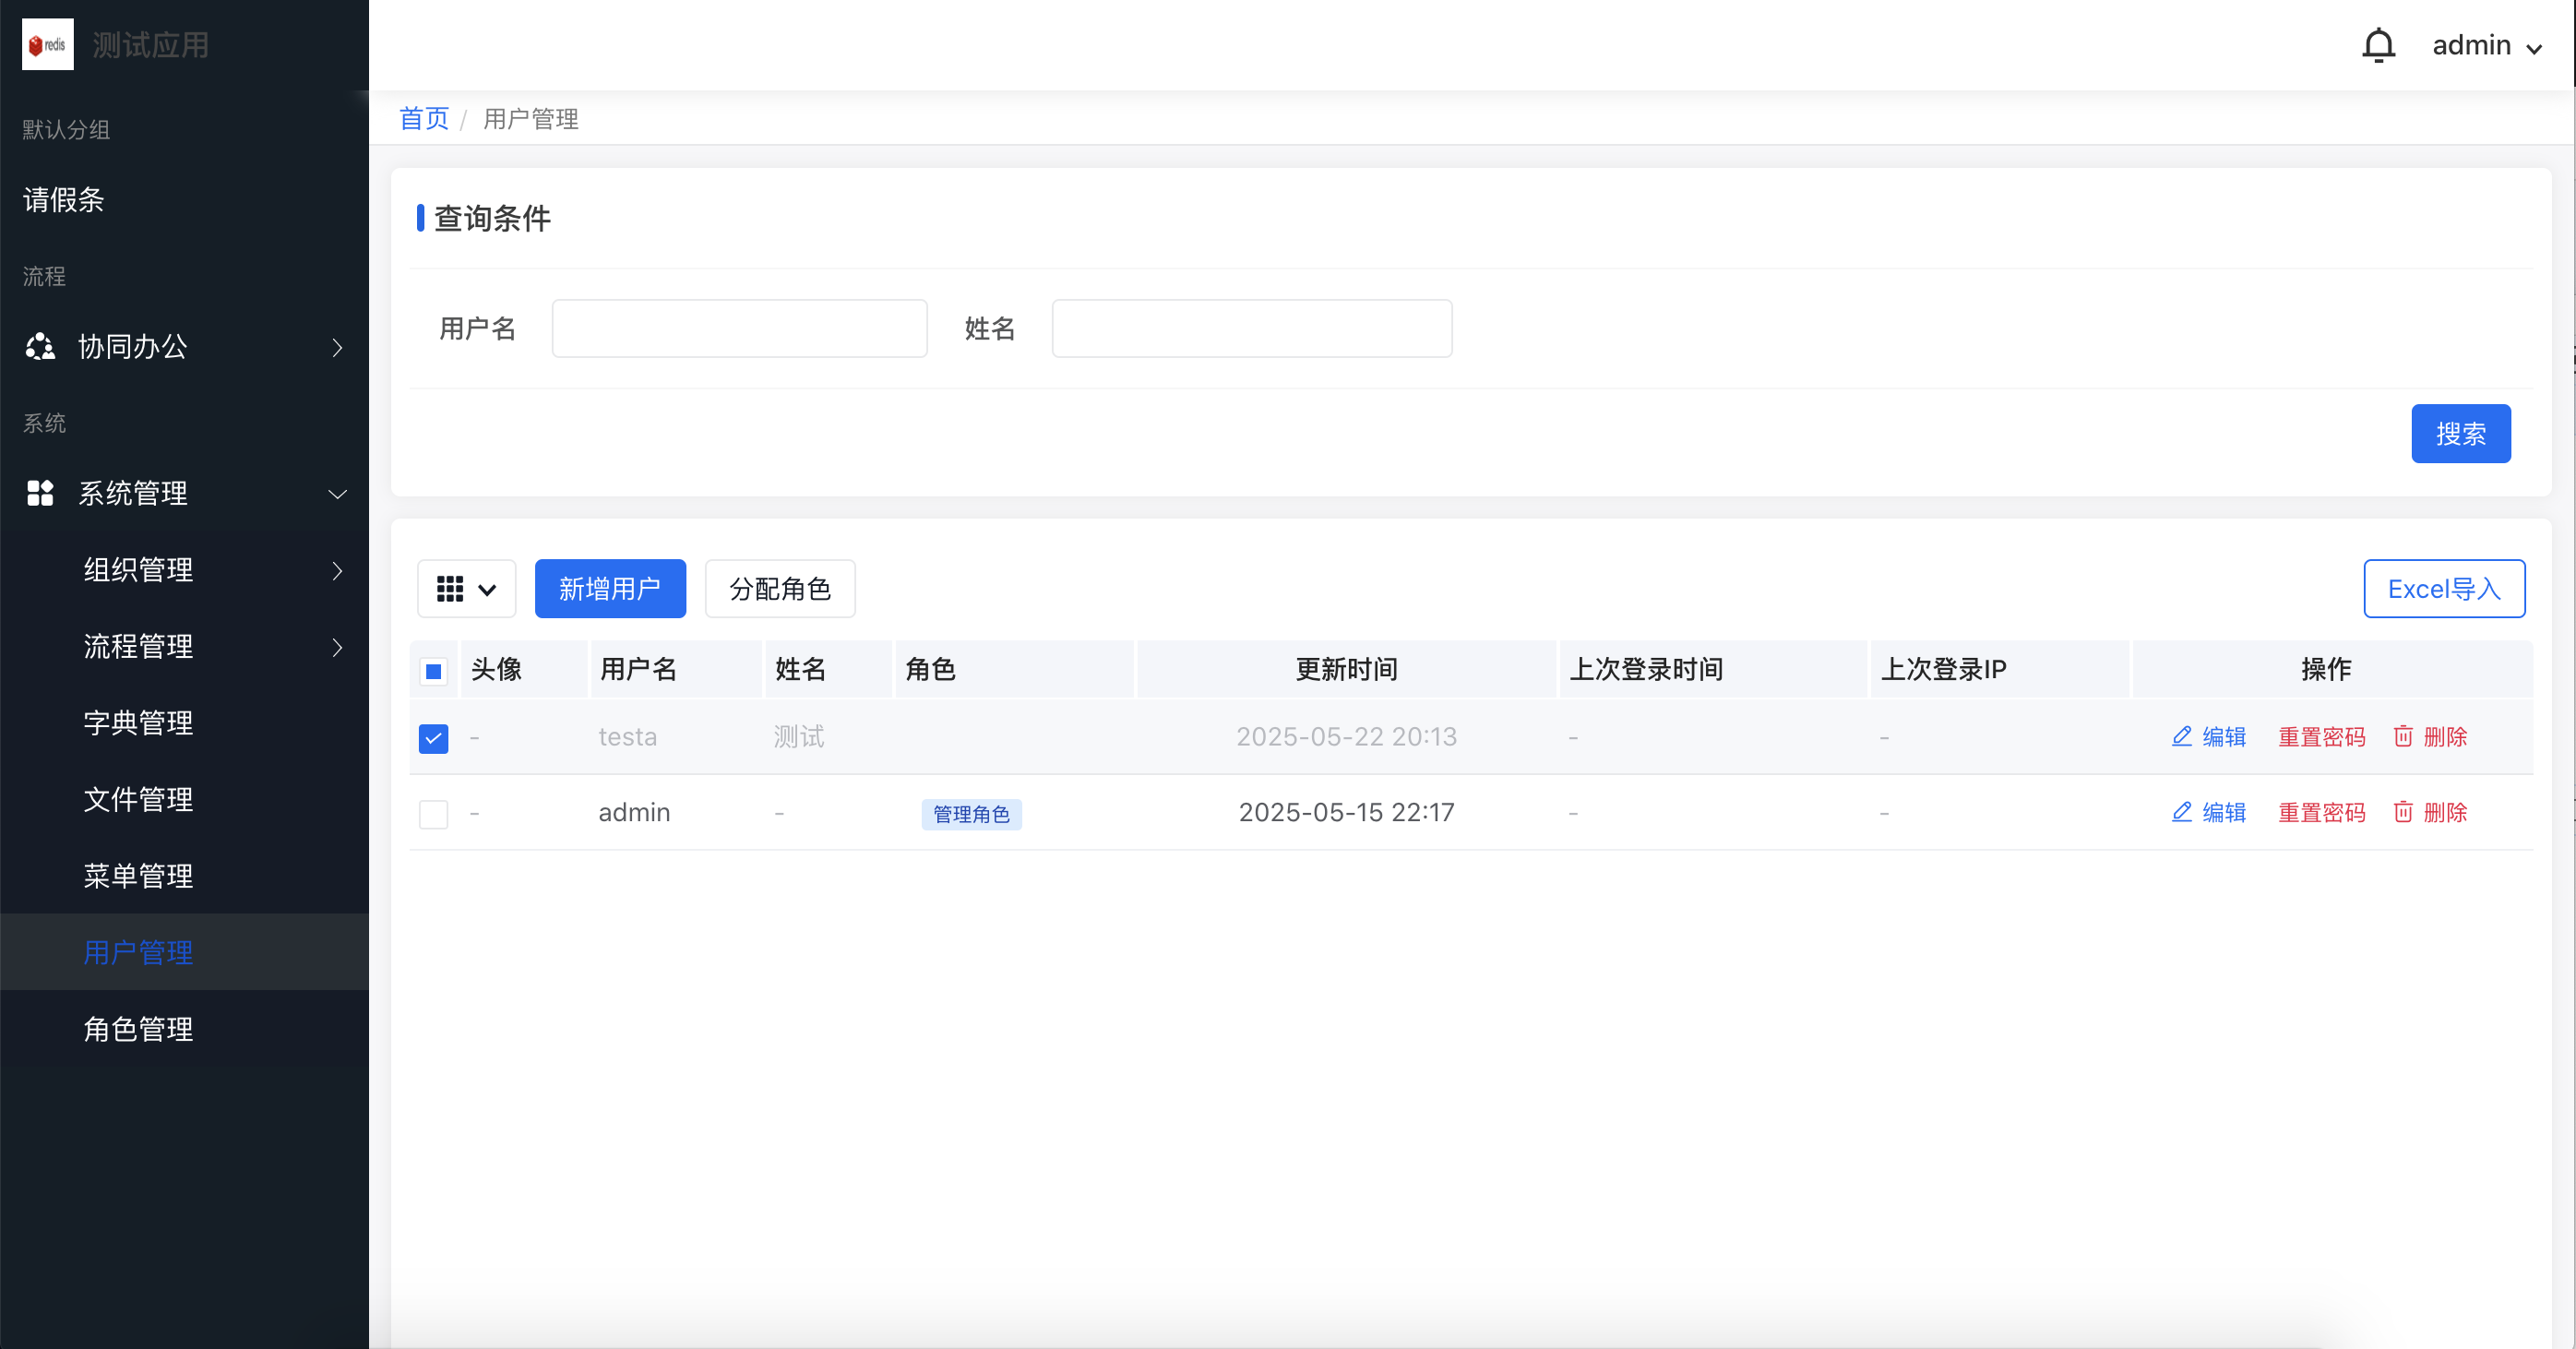The width and height of the screenshot is (2576, 1349).
Task: Click the 管理角色 blue tag
Action: click(x=971, y=814)
